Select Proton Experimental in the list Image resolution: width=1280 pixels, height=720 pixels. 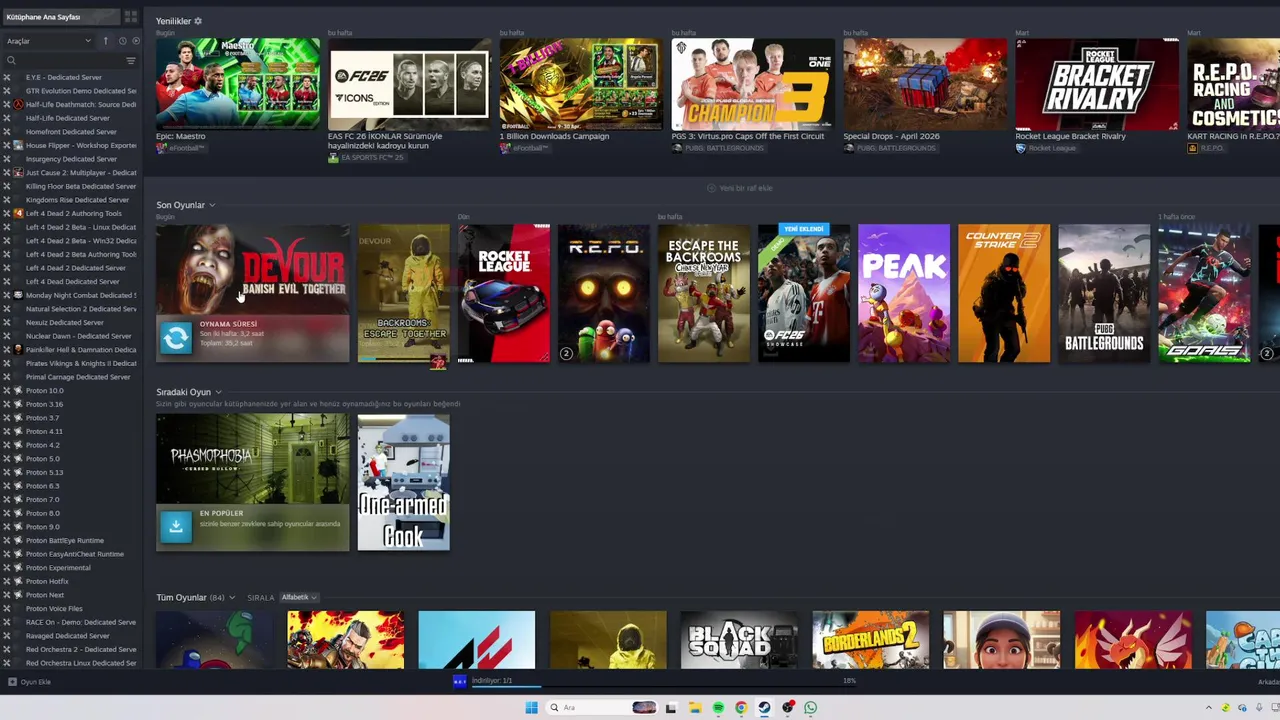tap(58, 567)
